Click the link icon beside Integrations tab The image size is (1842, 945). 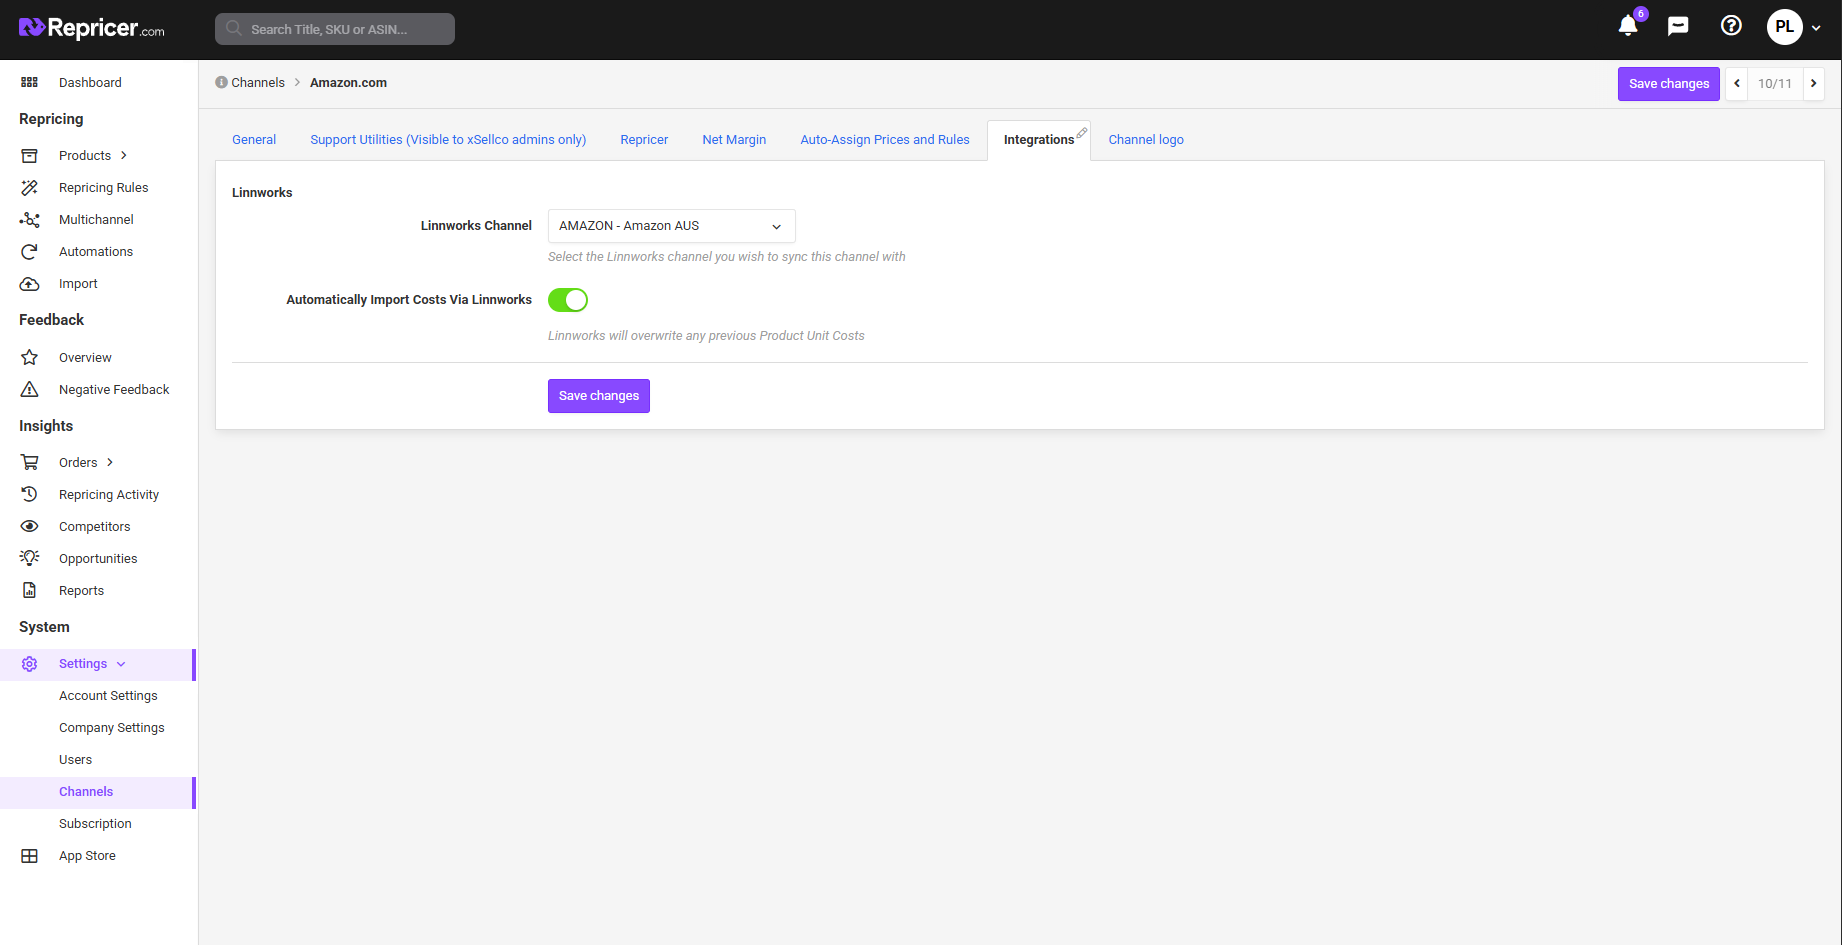tap(1082, 133)
